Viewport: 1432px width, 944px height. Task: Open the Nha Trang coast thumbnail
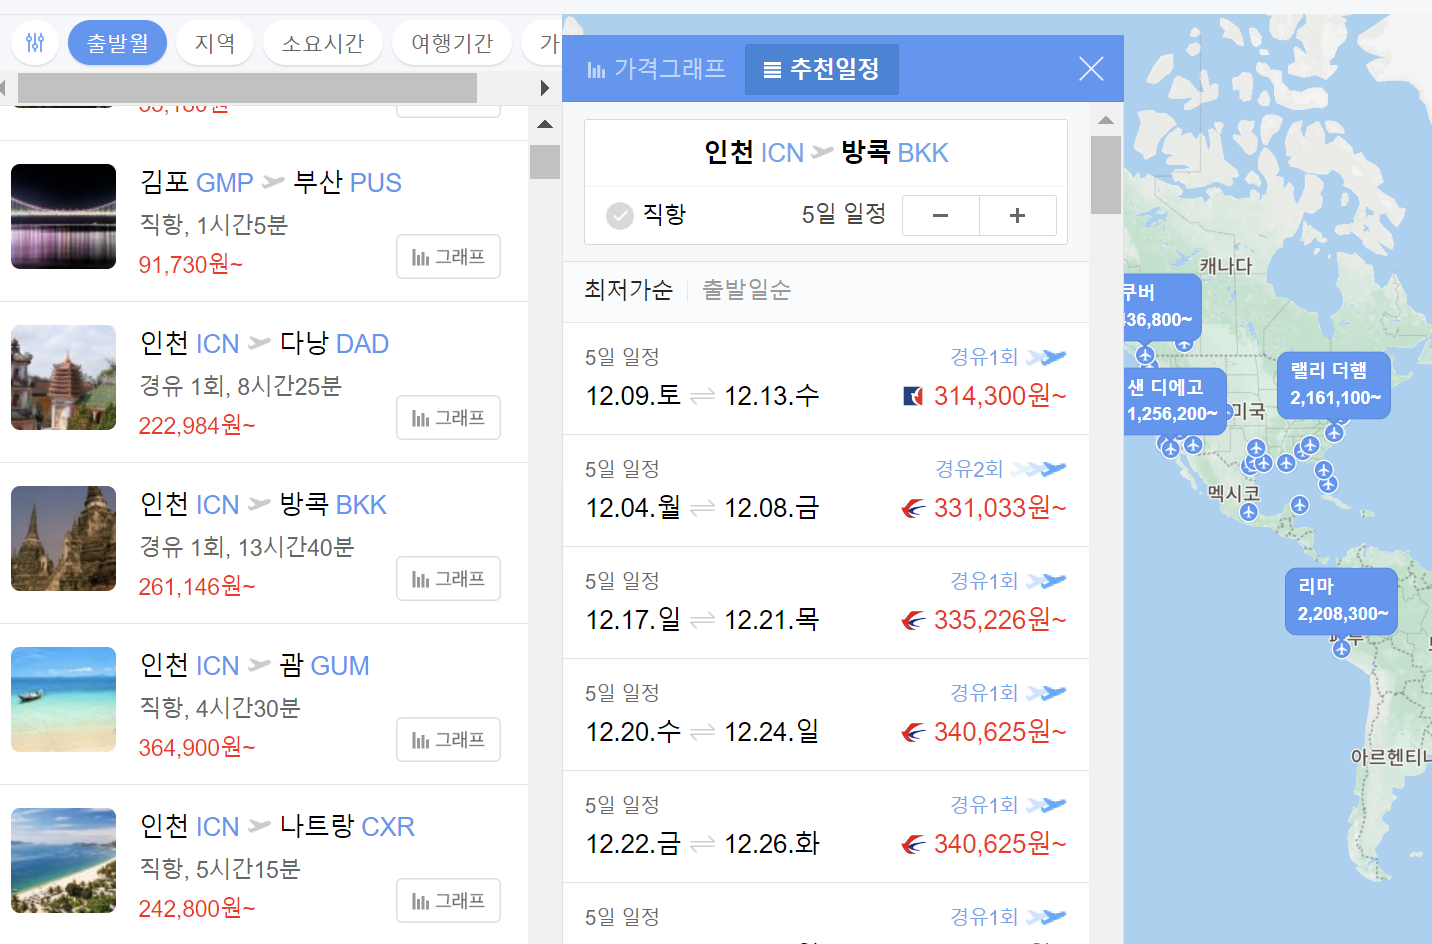point(63,861)
